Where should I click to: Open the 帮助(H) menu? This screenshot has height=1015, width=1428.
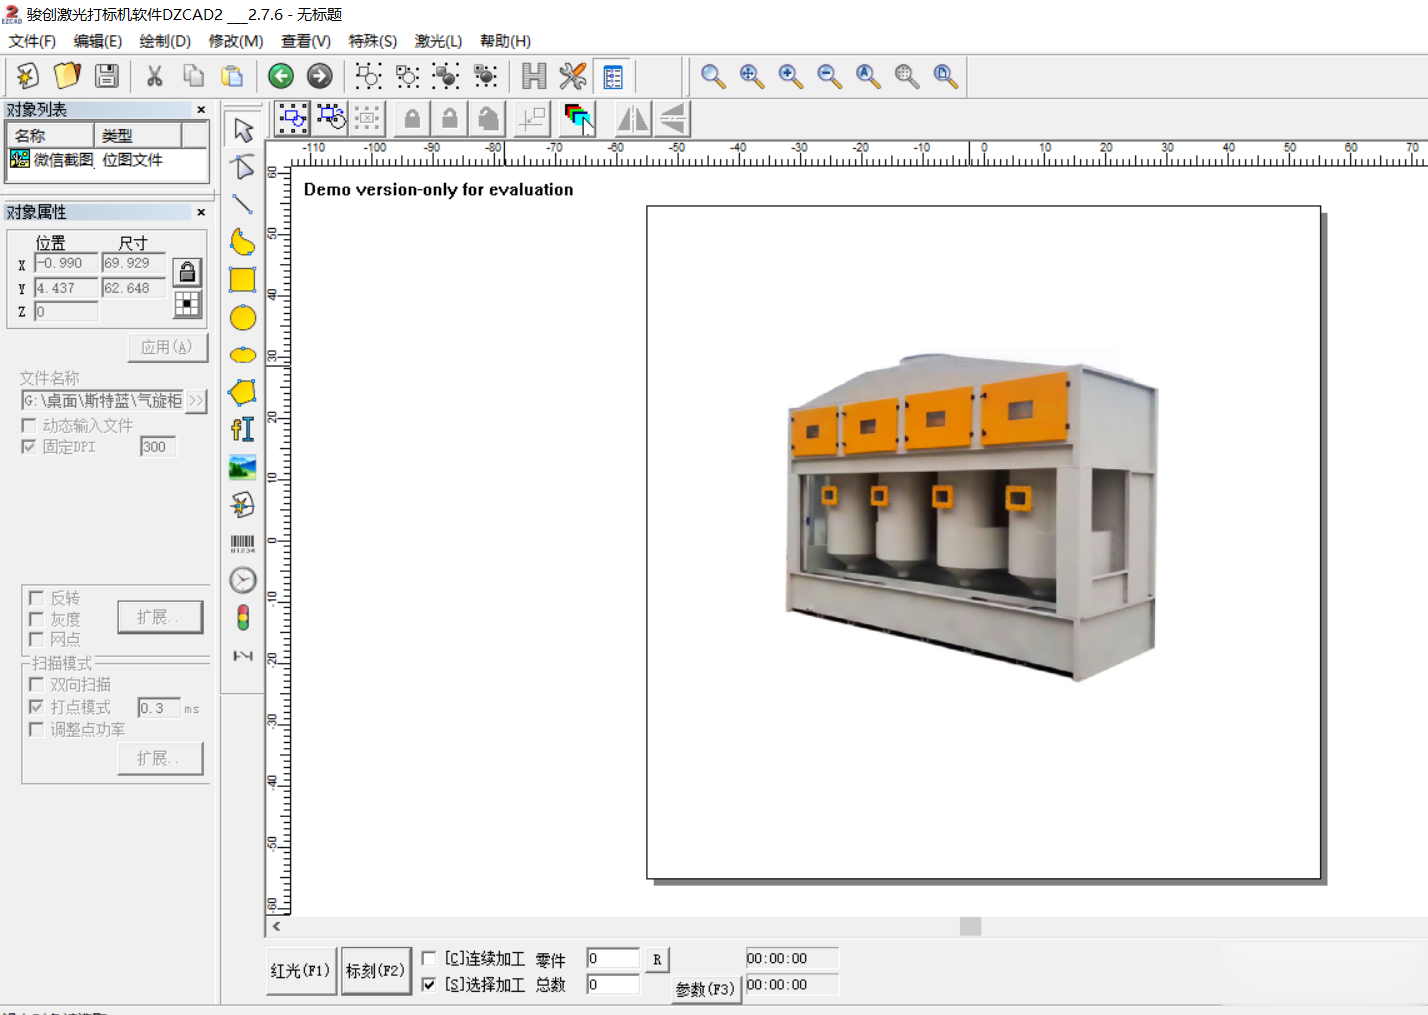tap(506, 41)
